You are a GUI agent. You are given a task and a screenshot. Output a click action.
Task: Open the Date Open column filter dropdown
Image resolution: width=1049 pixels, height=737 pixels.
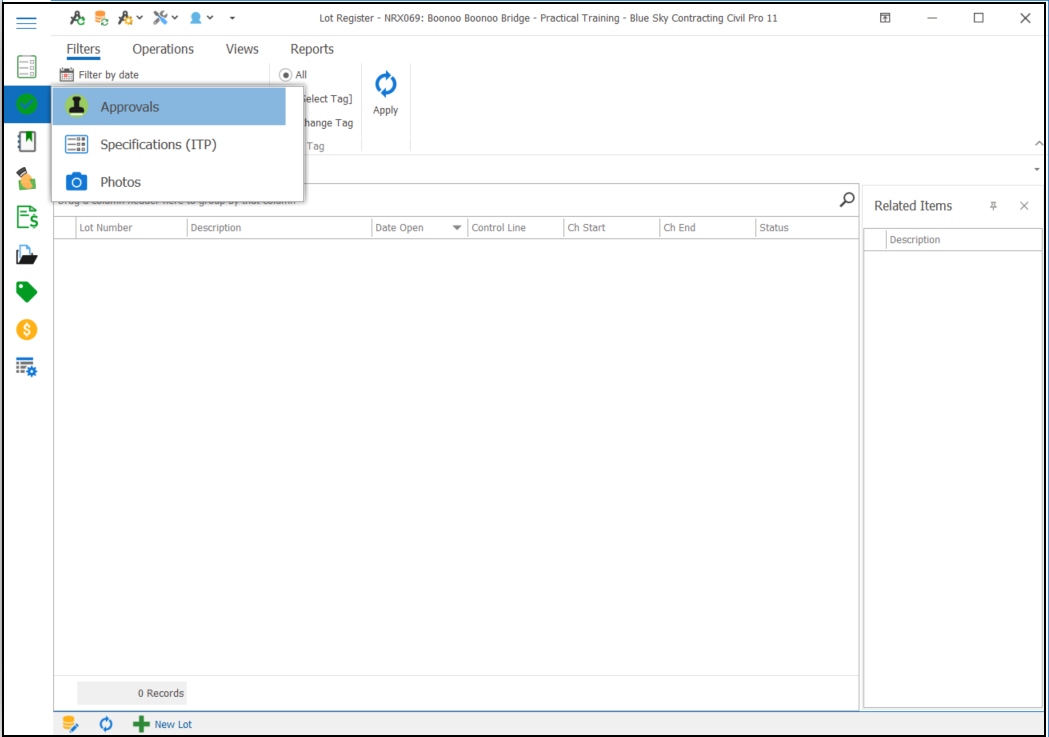(457, 228)
